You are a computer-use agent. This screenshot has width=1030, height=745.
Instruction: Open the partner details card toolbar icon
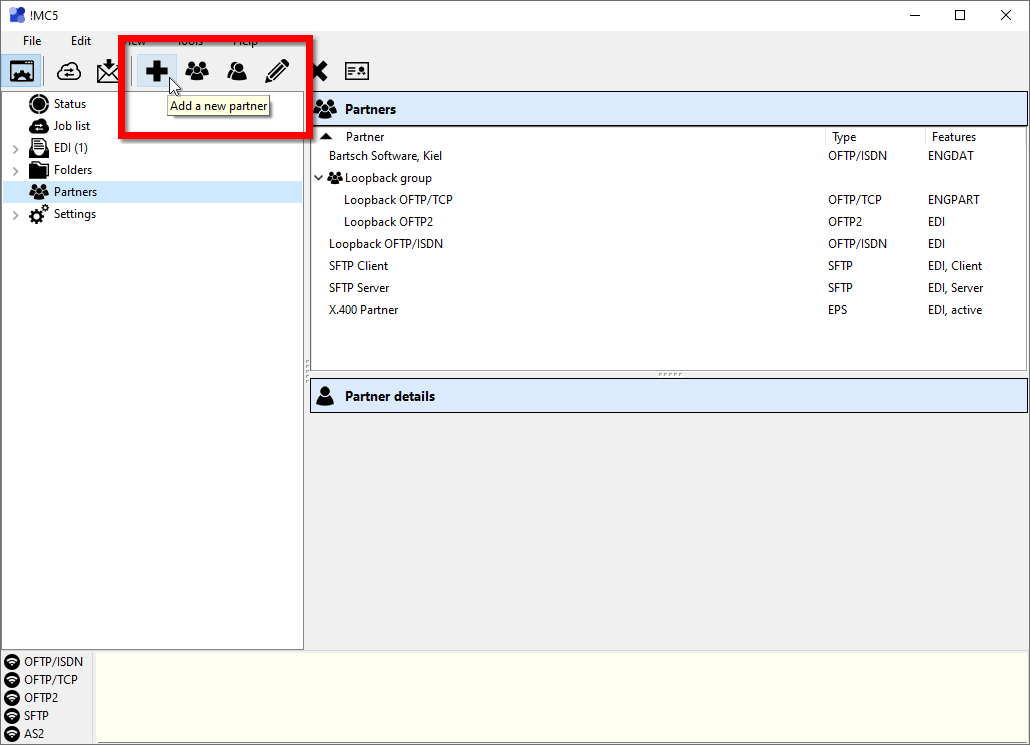356,70
